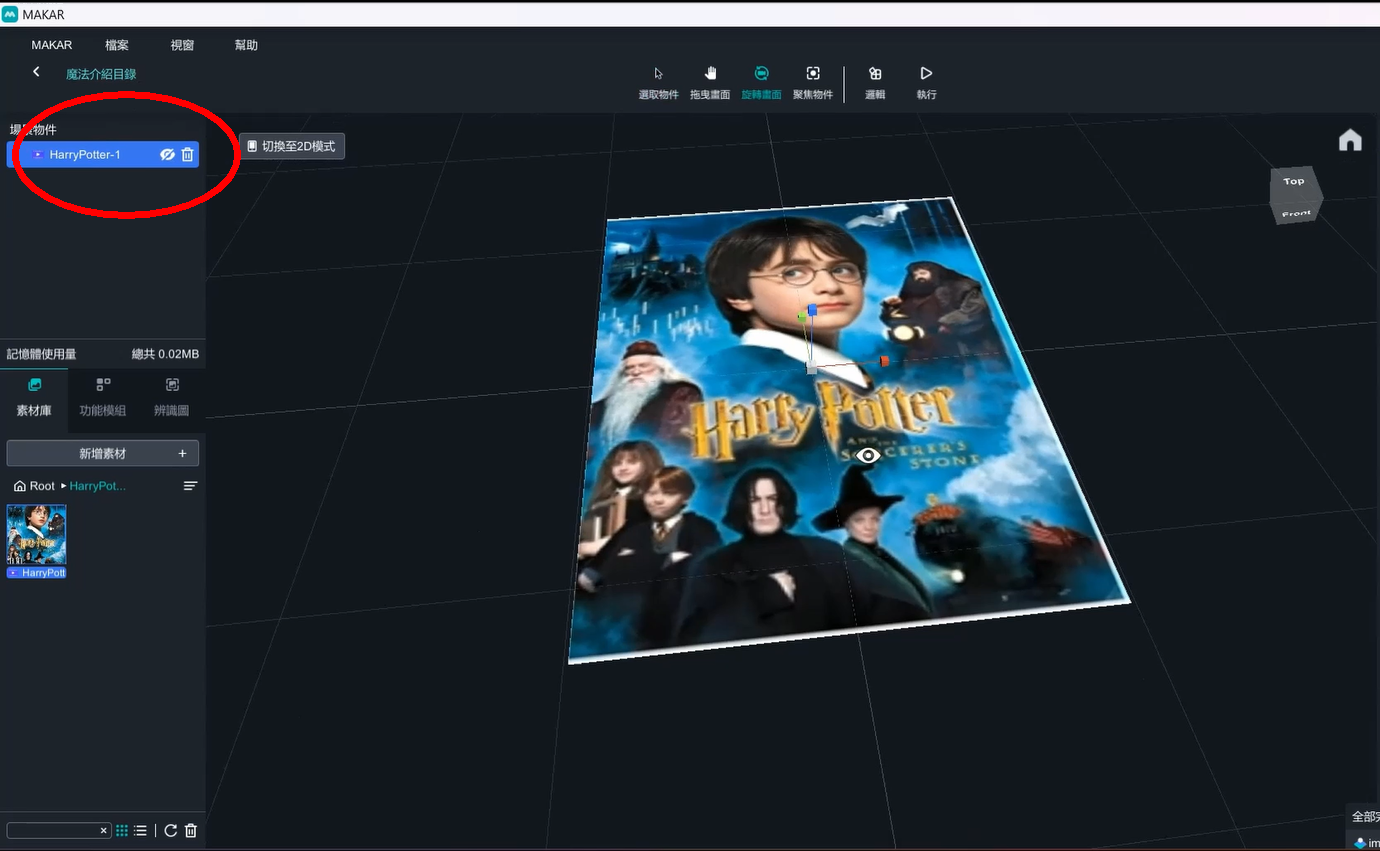Viewport: 1380px width, 851px height.
Task: Delete the HarryPotter-1 scene object
Action: pos(187,155)
